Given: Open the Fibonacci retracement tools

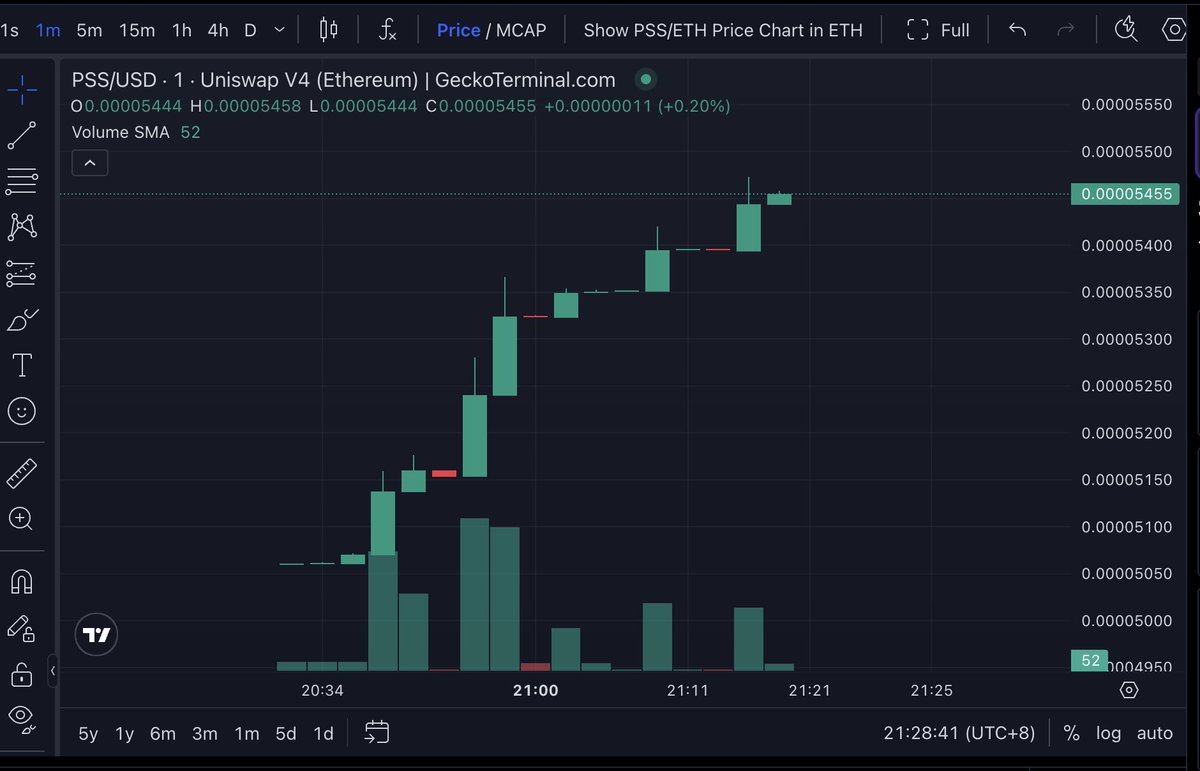Looking at the screenshot, I should click(22, 181).
